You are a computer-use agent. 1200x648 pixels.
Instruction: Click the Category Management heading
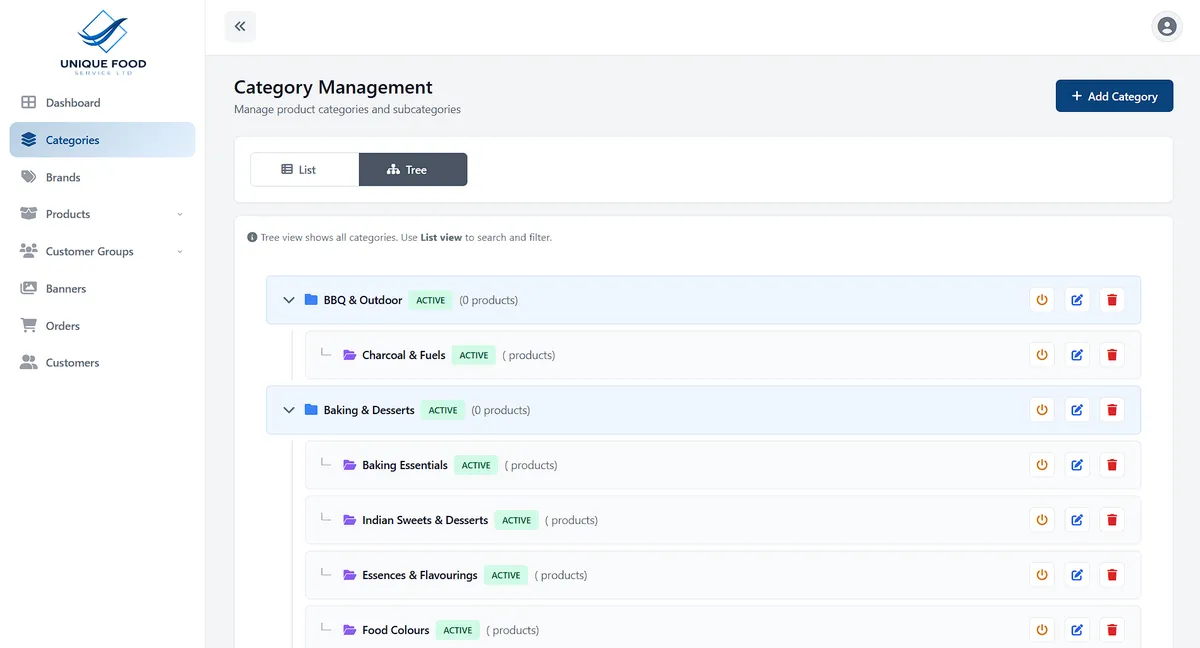(x=333, y=87)
